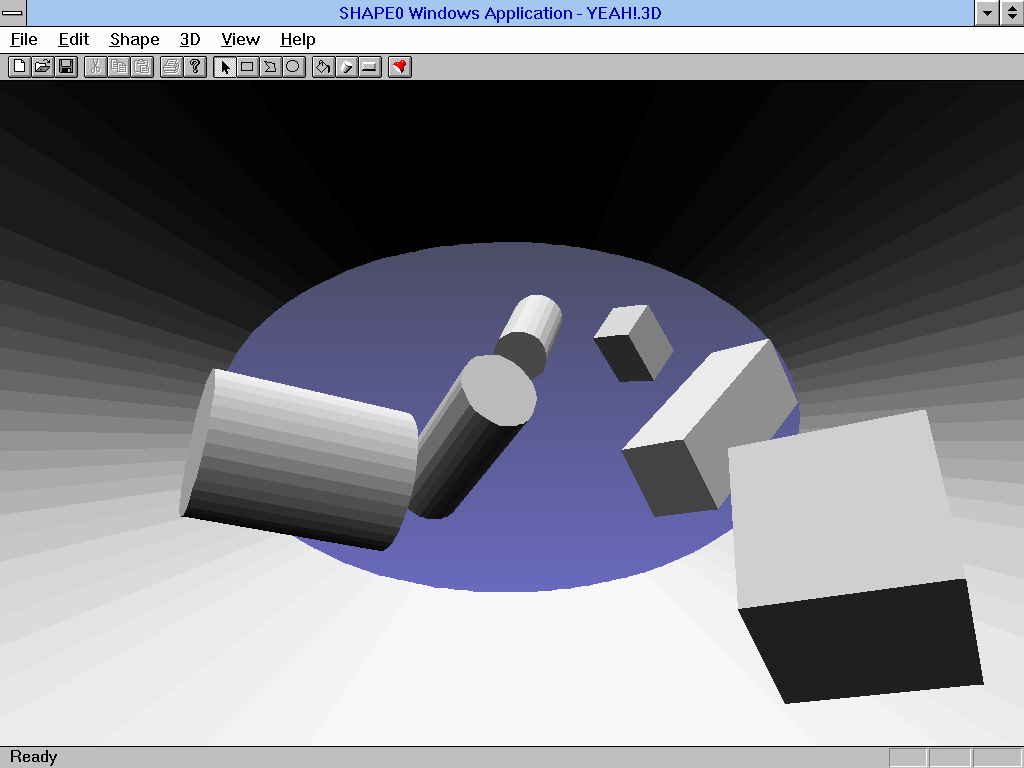Click the Print icon in toolbar

tap(171, 67)
